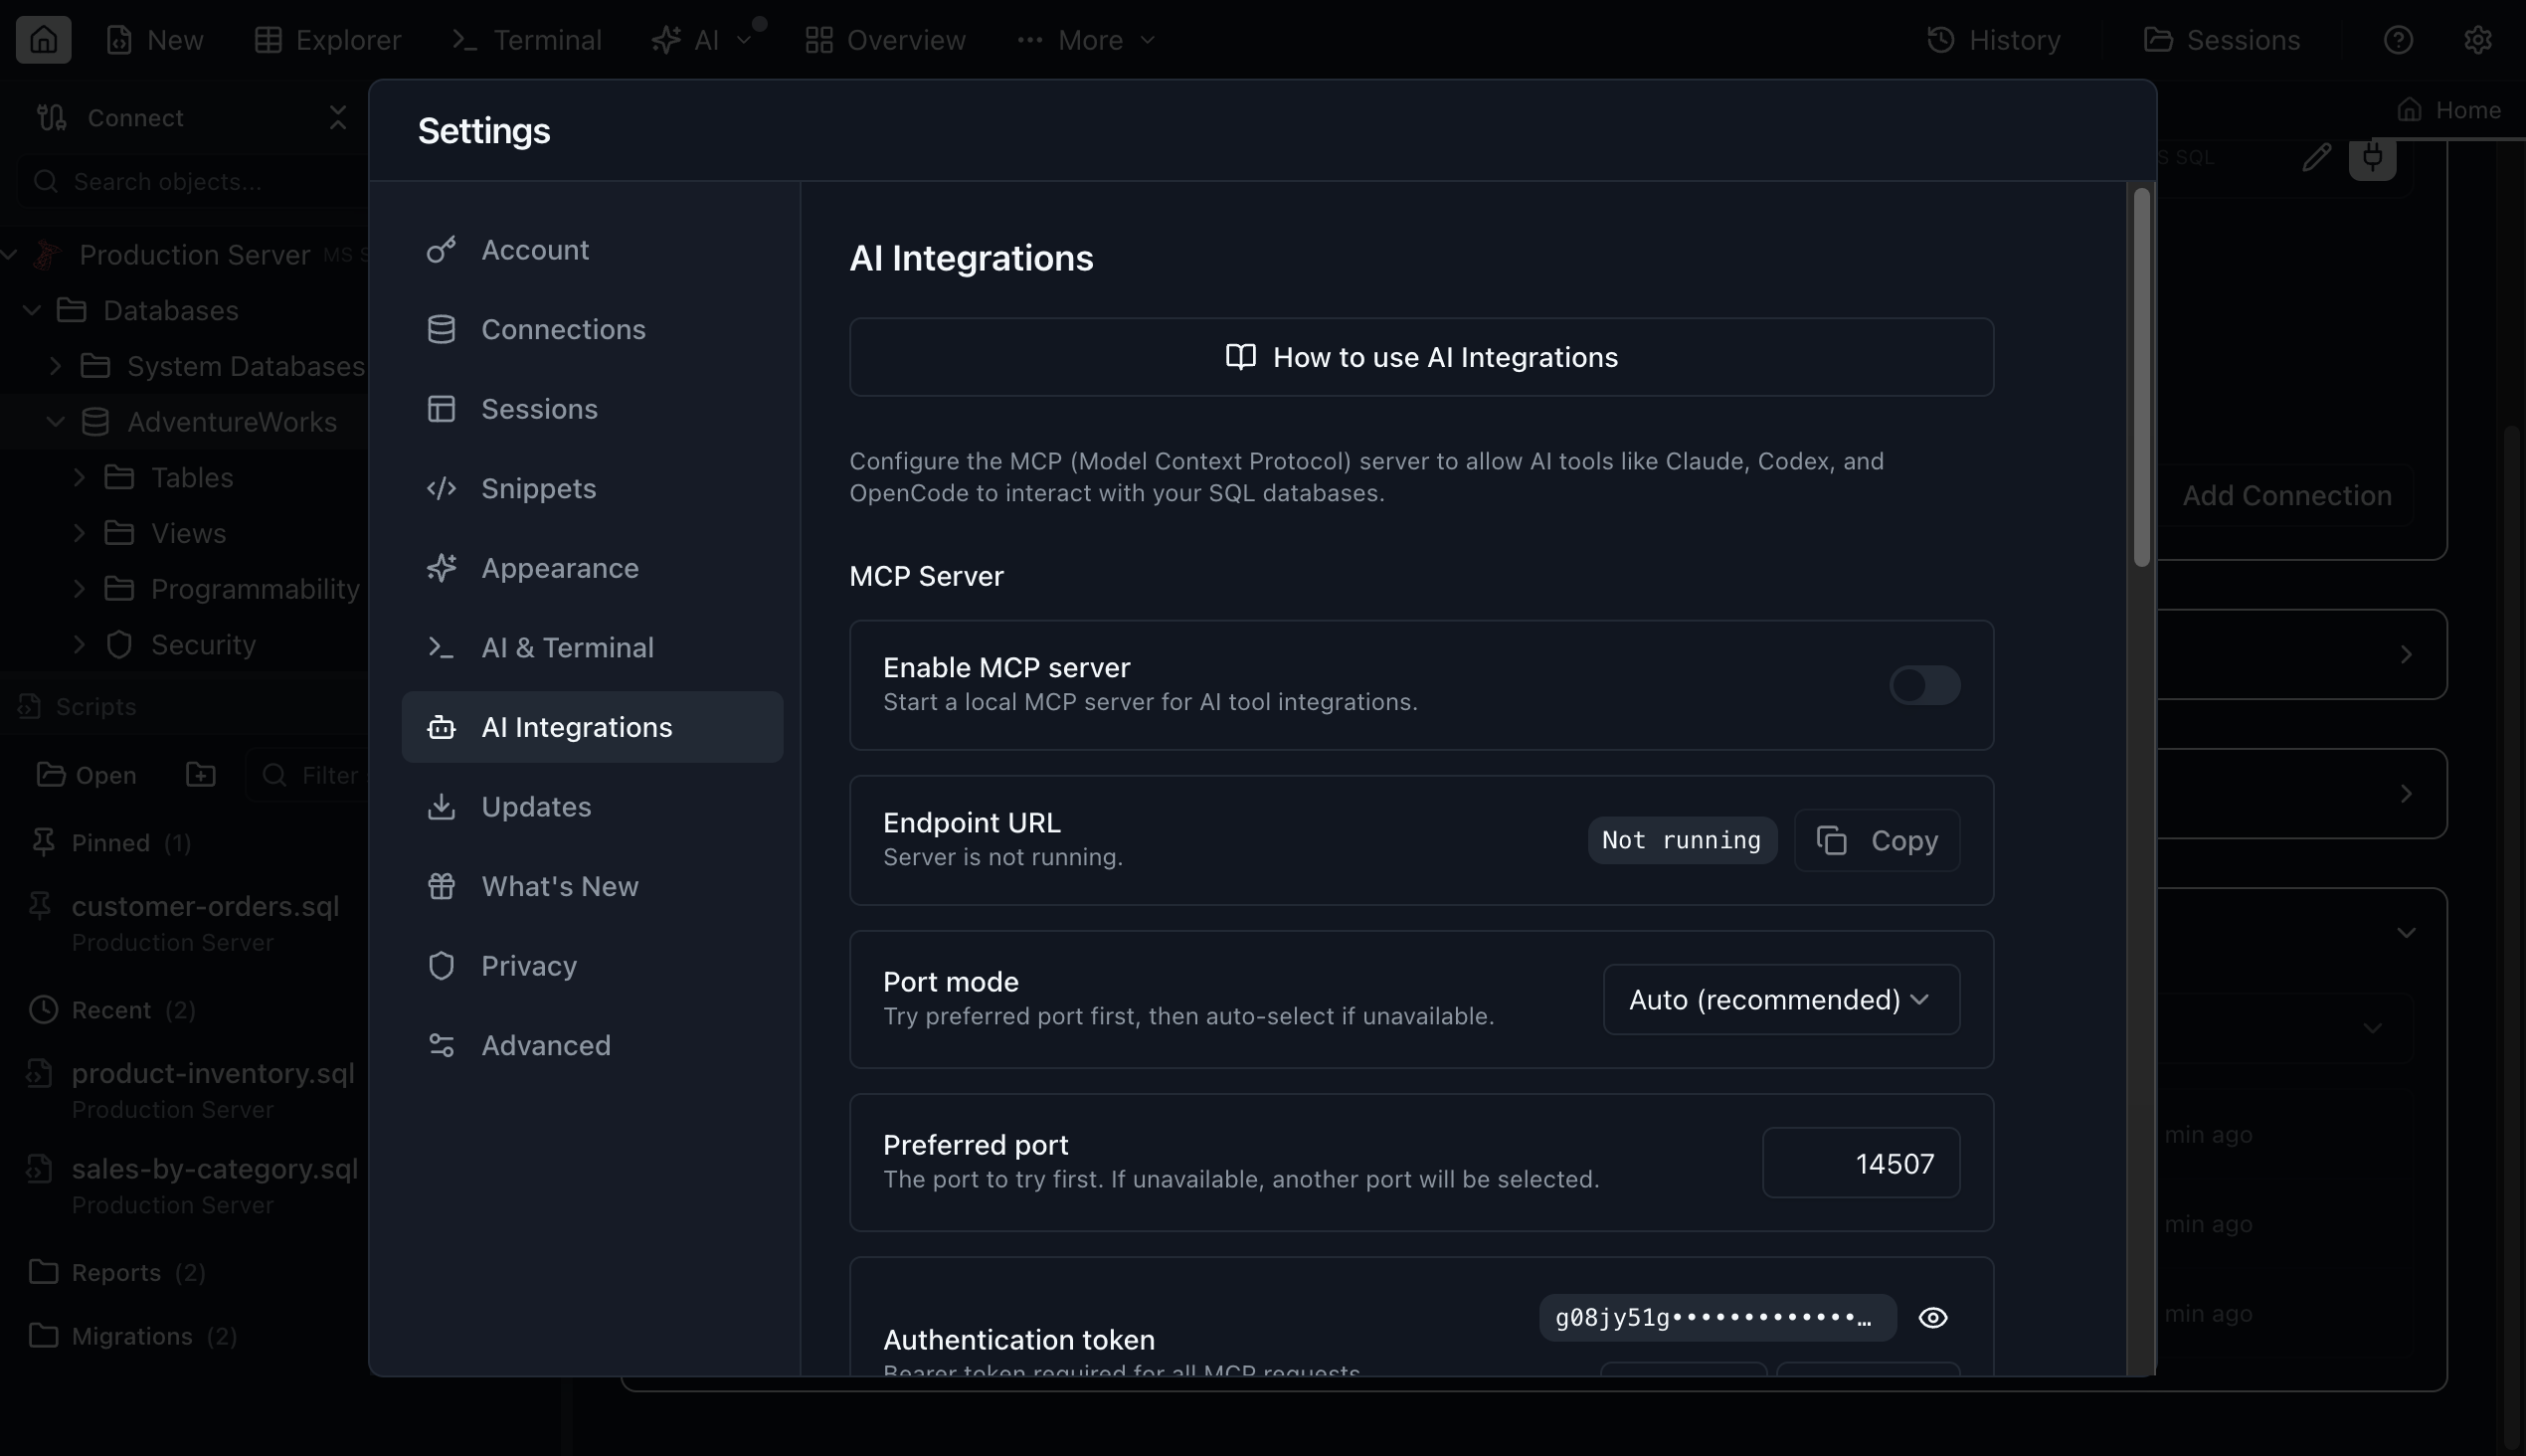Open the Explorer panel icon
2526x1456 pixels.
pos(267,40)
